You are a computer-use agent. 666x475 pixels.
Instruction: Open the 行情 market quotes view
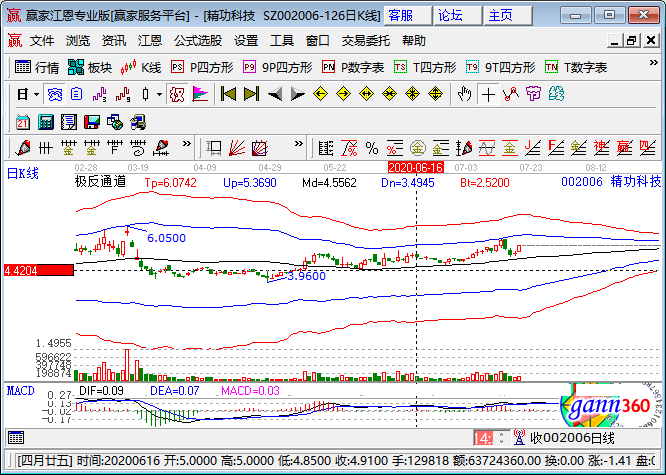tap(37, 68)
